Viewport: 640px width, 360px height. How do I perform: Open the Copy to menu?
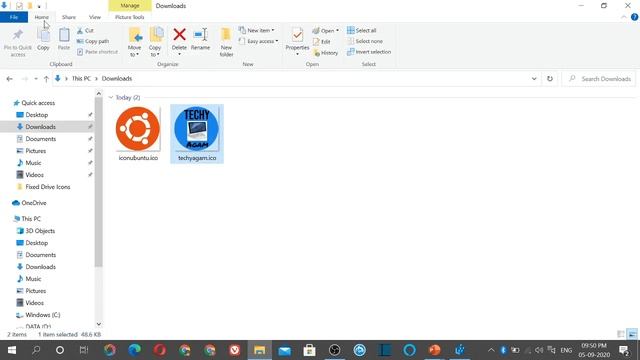(x=156, y=42)
